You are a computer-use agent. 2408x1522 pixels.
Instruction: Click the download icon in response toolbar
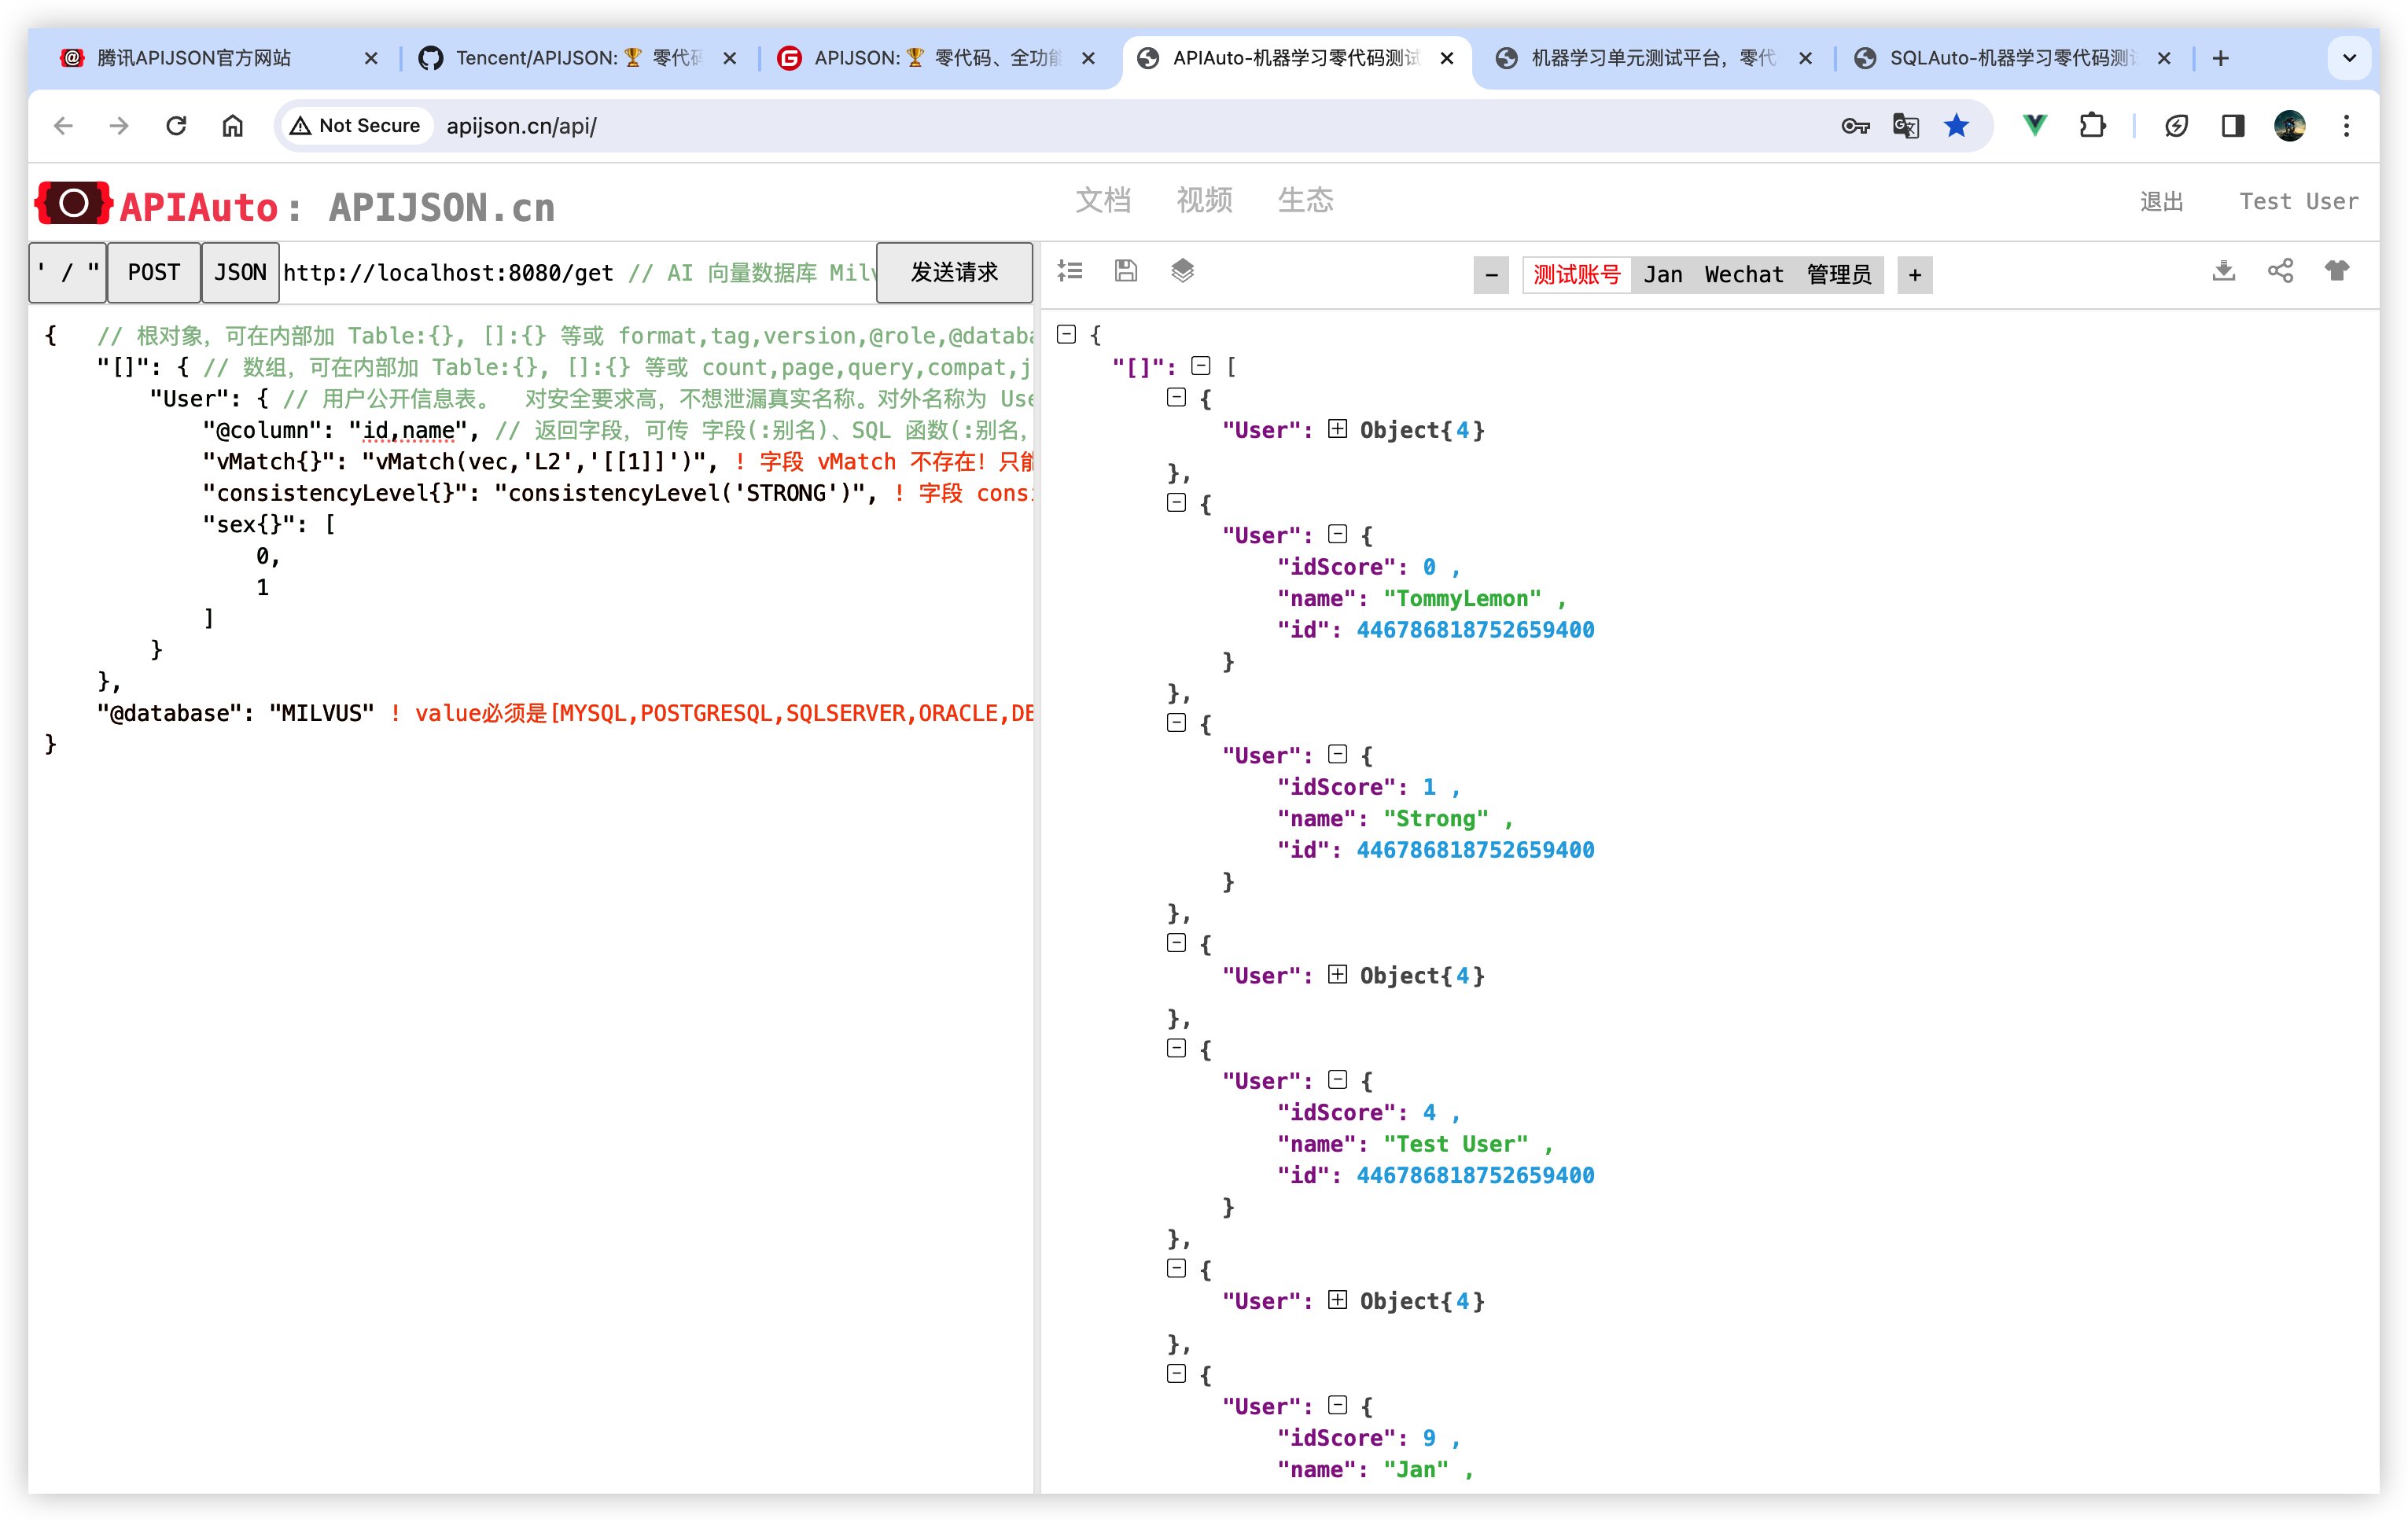click(x=2223, y=271)
